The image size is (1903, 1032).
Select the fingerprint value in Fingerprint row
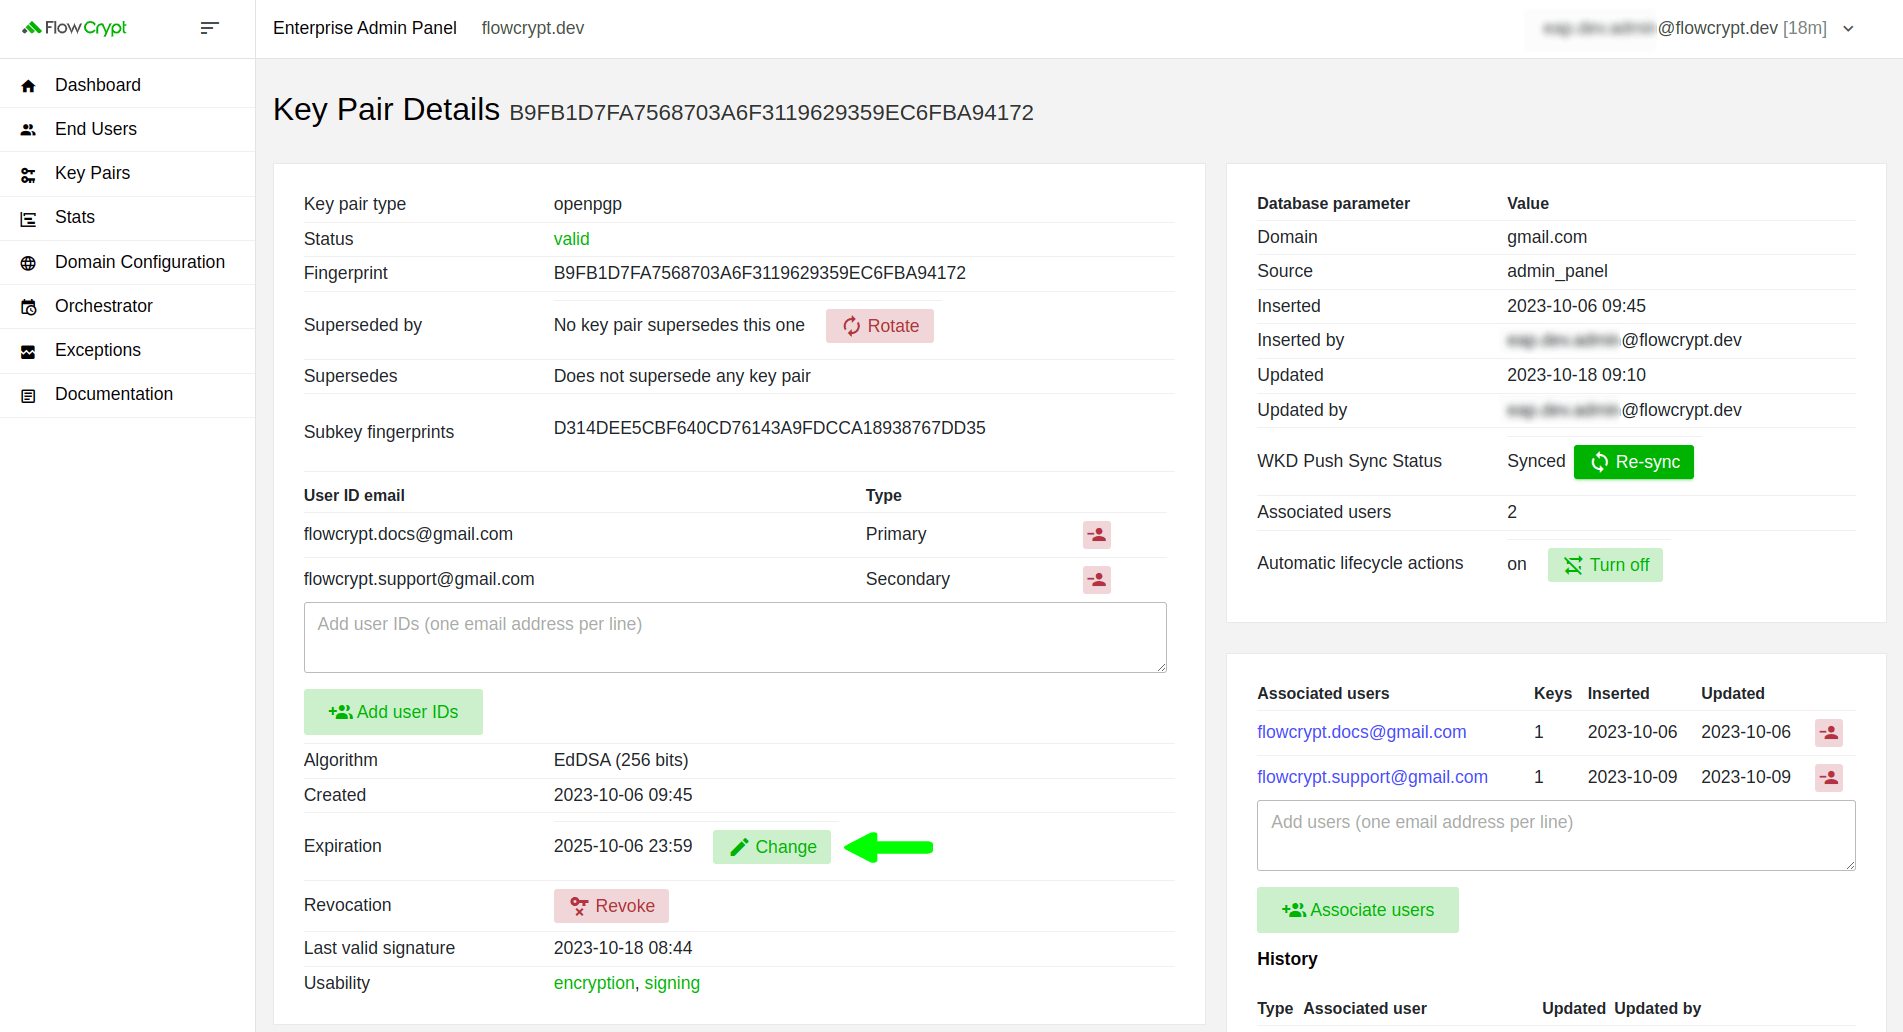(760, 273)
